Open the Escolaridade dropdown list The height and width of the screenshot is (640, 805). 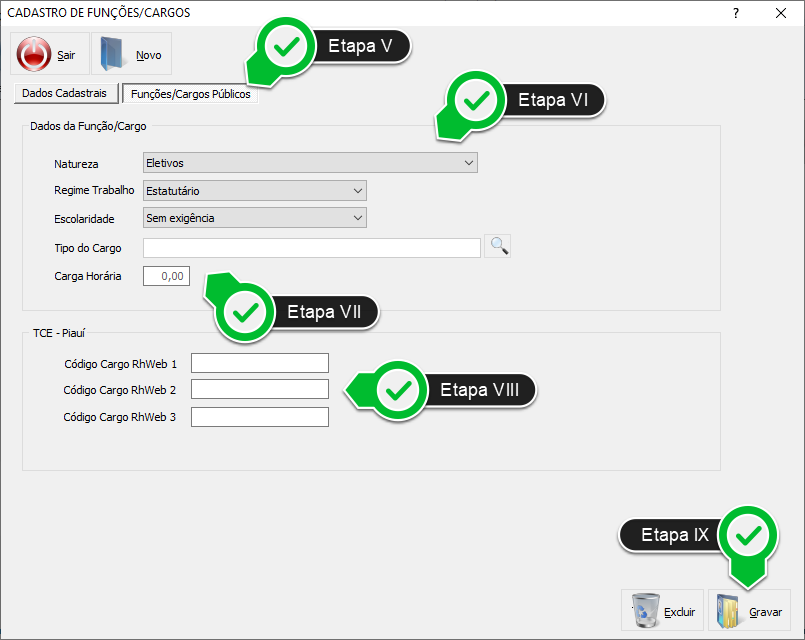[254, 218]
